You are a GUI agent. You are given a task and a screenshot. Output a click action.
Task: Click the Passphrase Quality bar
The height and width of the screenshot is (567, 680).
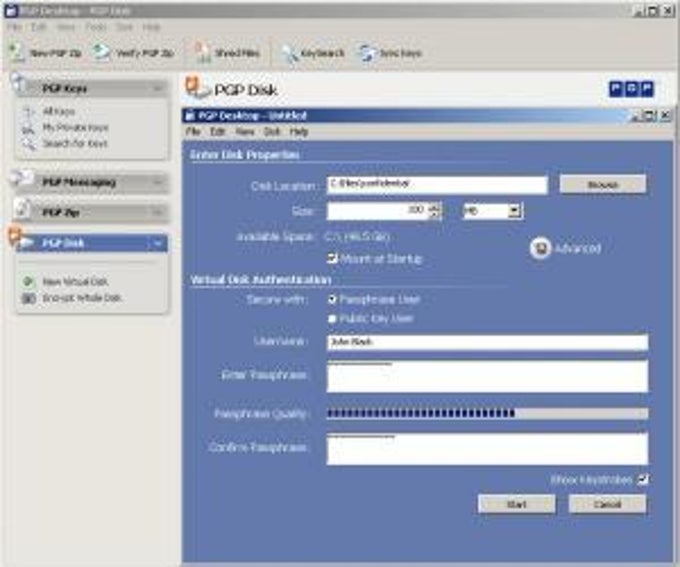click(487, 413)
